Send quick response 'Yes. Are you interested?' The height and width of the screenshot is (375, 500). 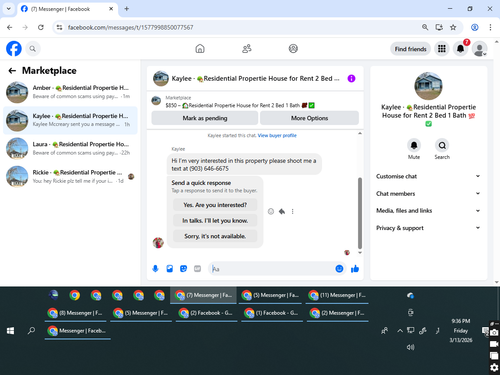click(215, 205)
